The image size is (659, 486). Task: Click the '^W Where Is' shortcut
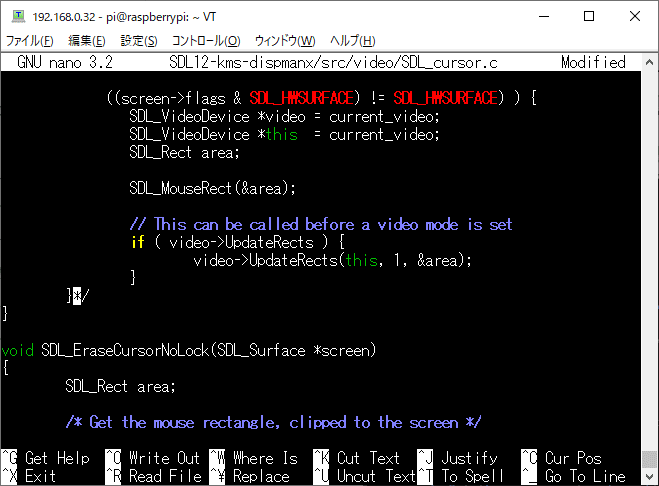pyautogui.click(x=253, y=458)
